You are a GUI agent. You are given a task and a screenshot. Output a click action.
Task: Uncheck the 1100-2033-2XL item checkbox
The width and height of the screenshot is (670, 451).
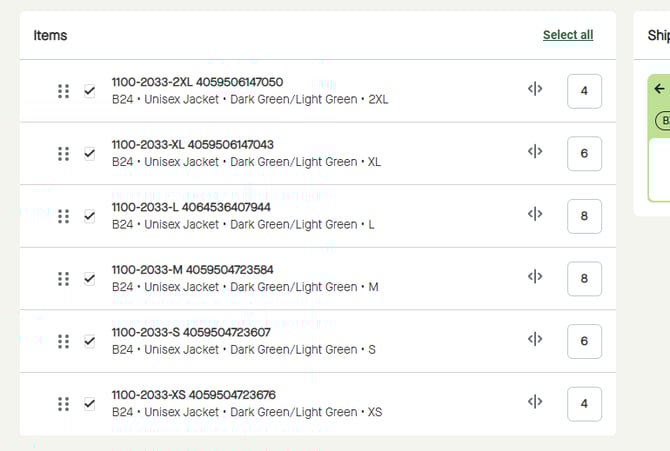point(90,91)
